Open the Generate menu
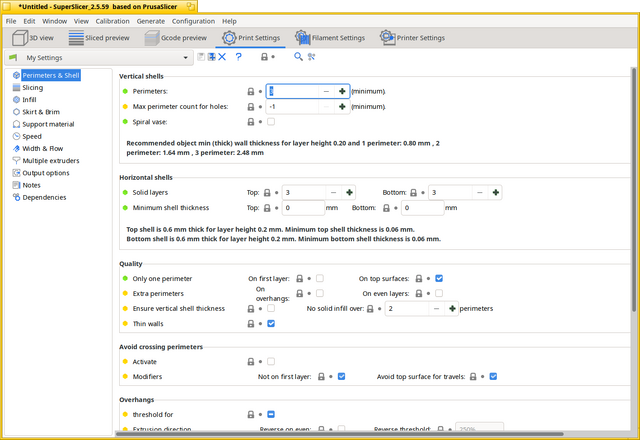This screenshot has width=640, height=440. [x=151, y=21]
